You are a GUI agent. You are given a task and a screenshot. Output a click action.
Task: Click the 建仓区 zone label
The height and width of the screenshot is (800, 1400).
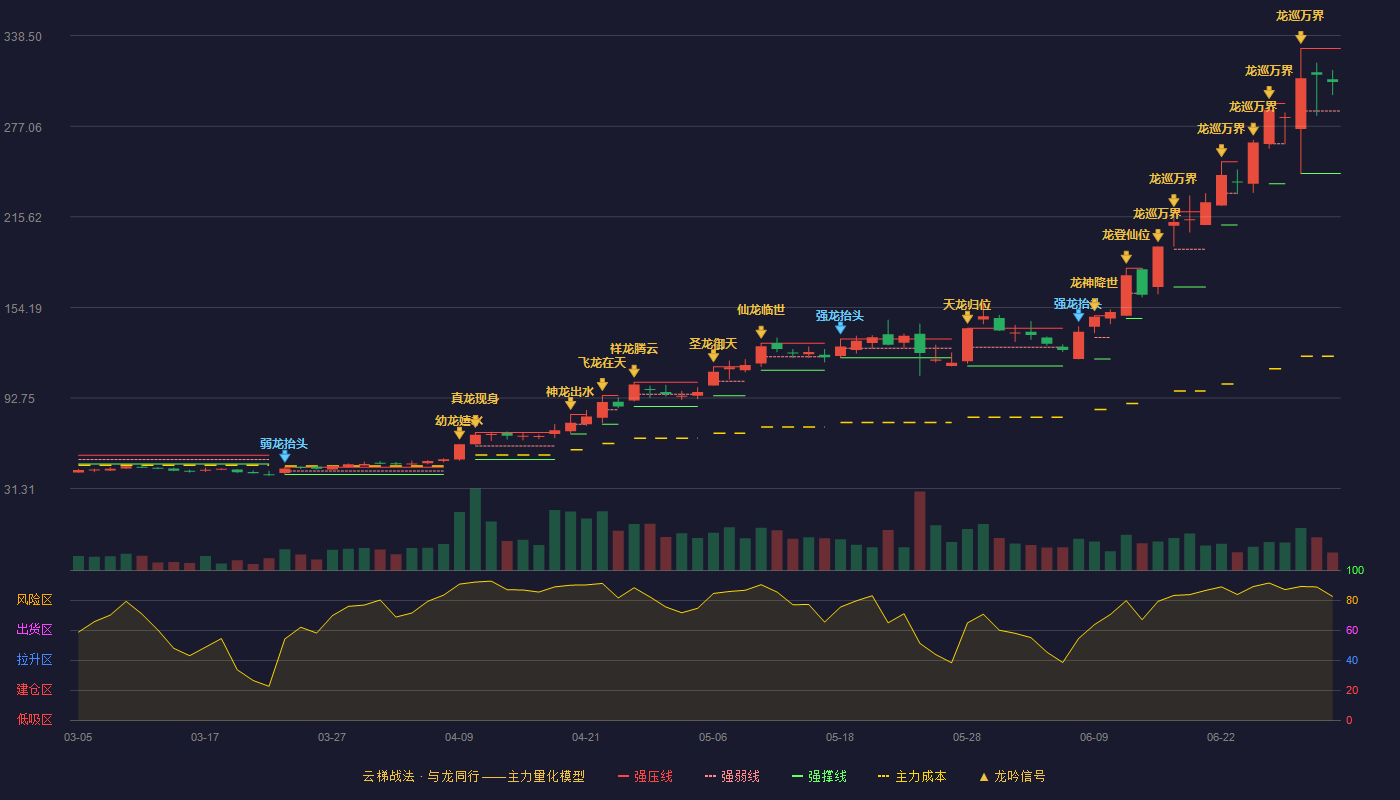click(x=35, y=690)
